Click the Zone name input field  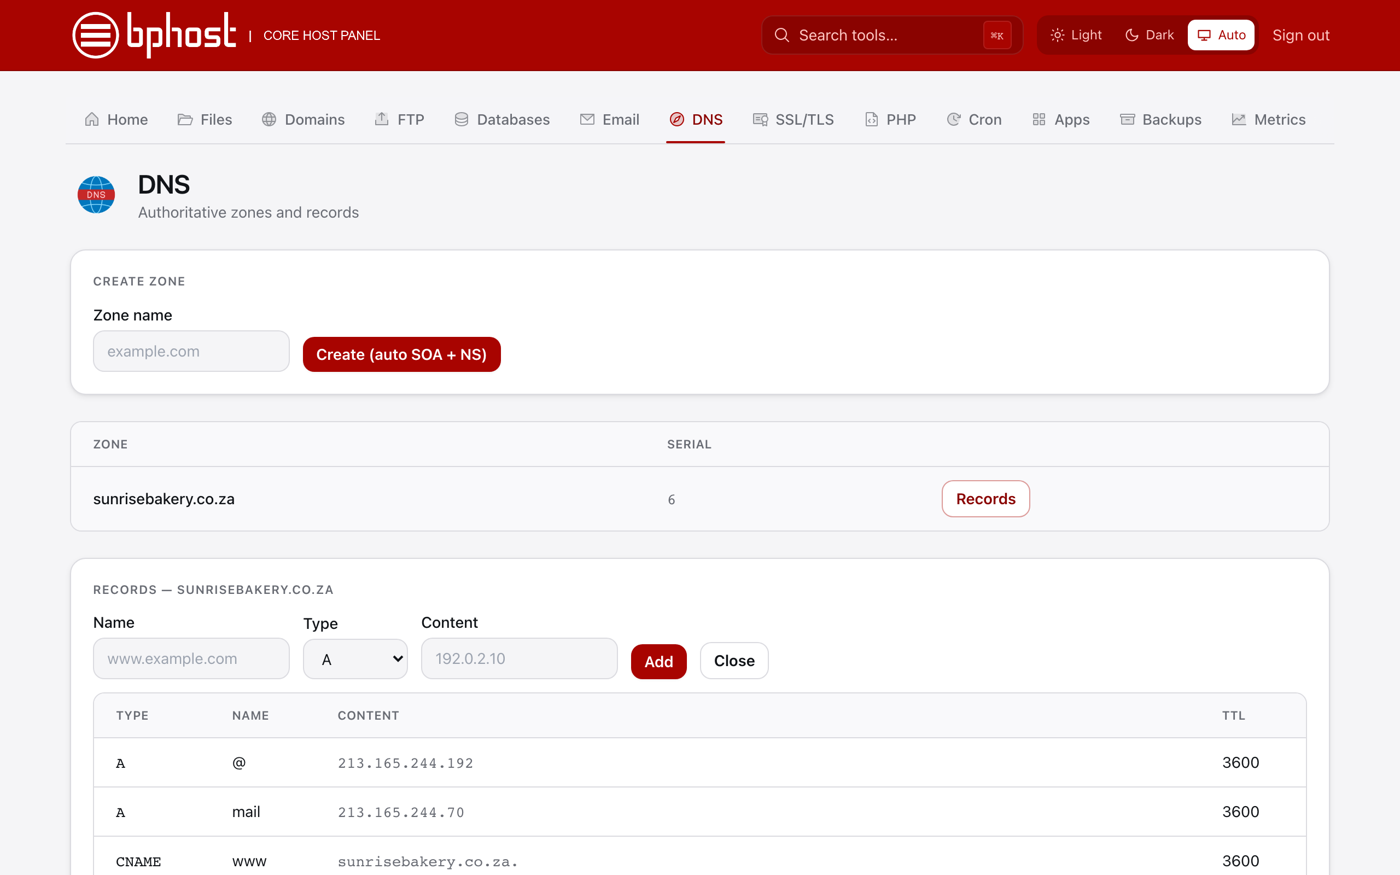tap(191, 351)
